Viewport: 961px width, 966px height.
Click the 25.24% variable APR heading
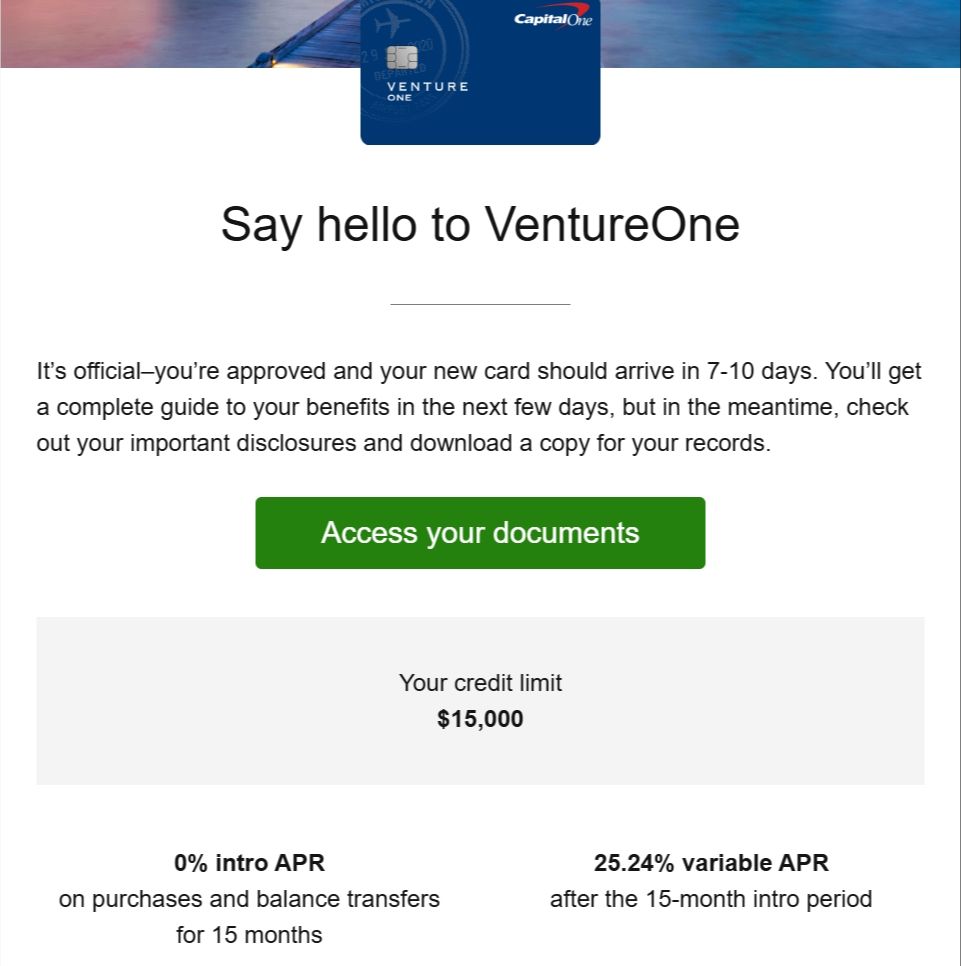(x=711, y=862)
